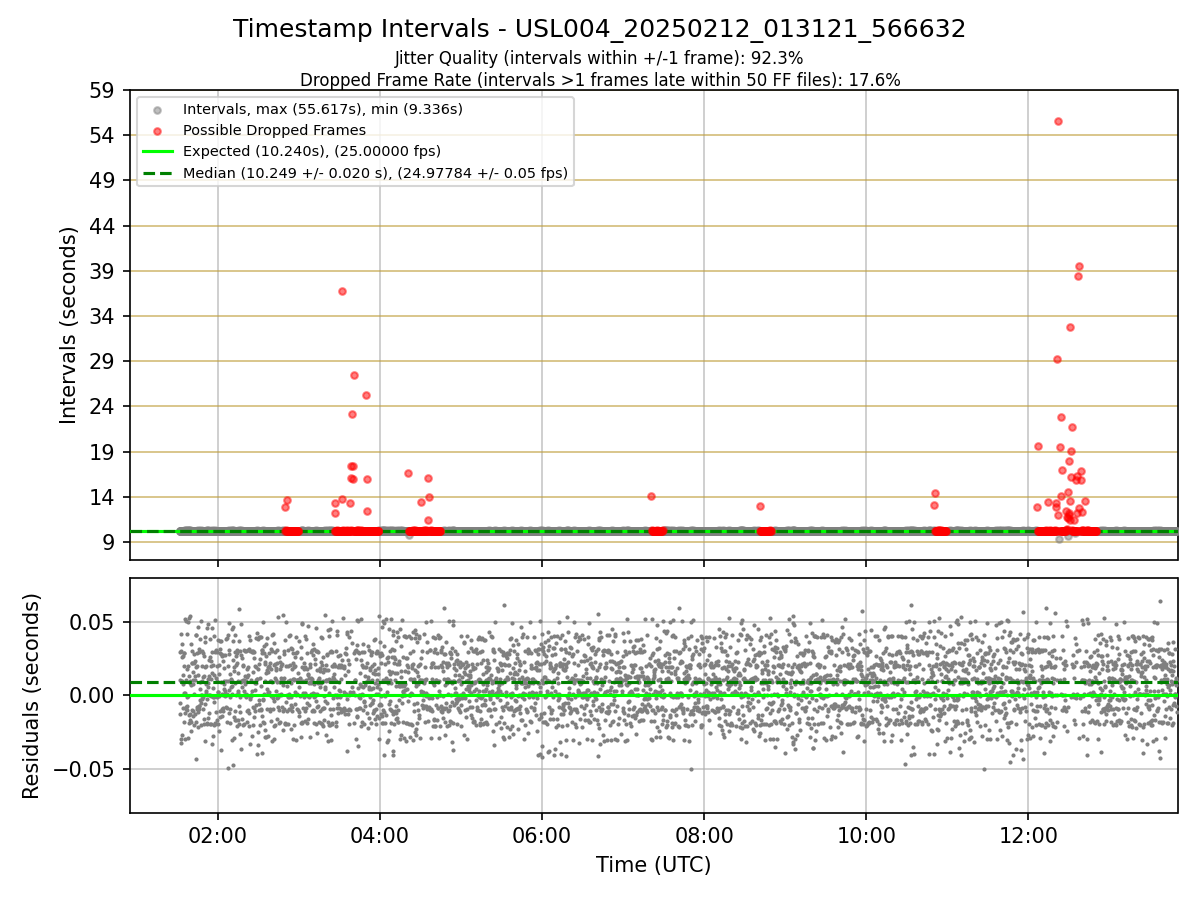Screen dimensions: 1200x900
Task: Click the x-axis tick label "10:00"
Action: click(x=866, y=835)
